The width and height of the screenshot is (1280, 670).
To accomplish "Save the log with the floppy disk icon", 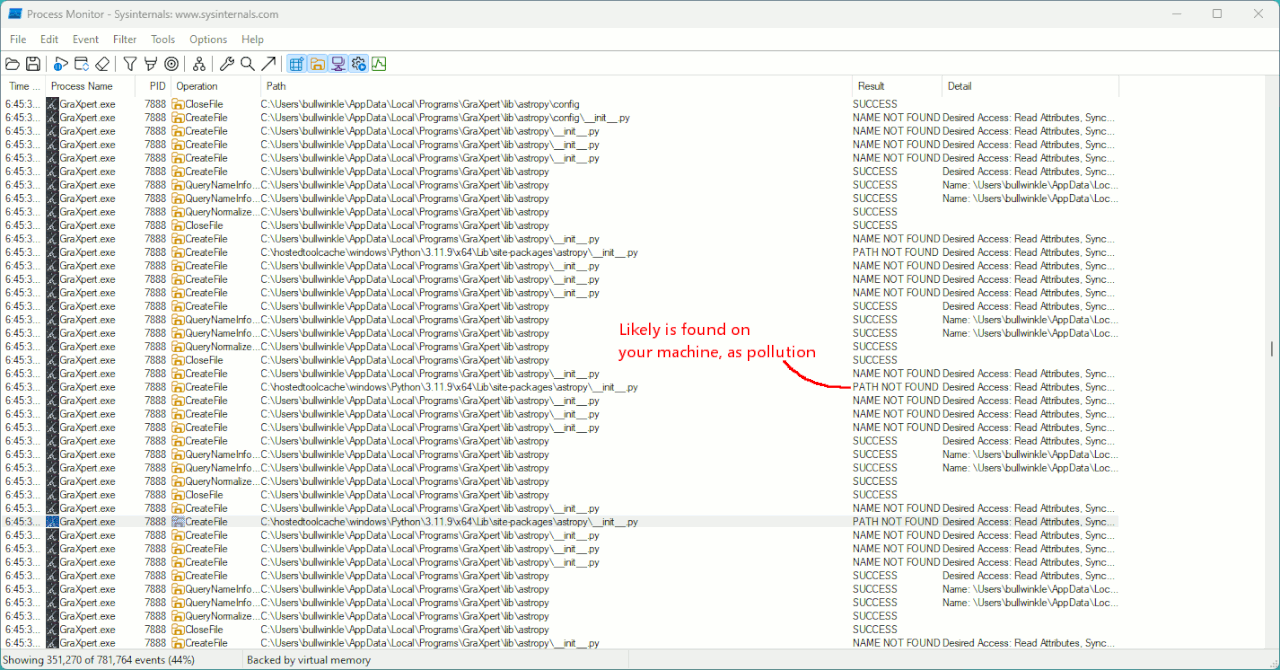I will [33, 64].
